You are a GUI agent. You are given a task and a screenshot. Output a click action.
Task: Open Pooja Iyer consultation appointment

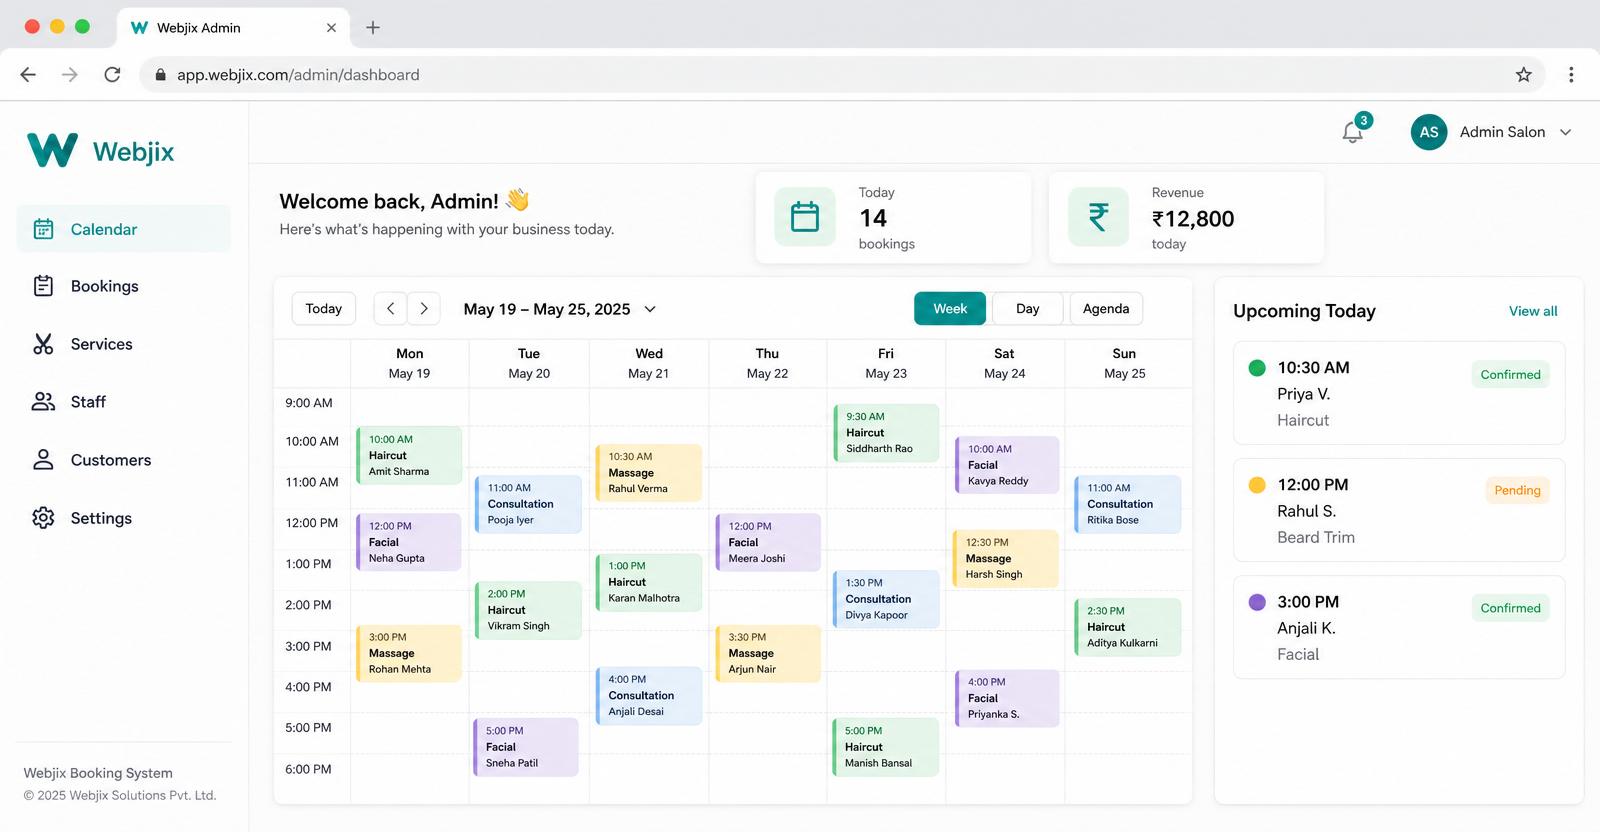(528, 504)
